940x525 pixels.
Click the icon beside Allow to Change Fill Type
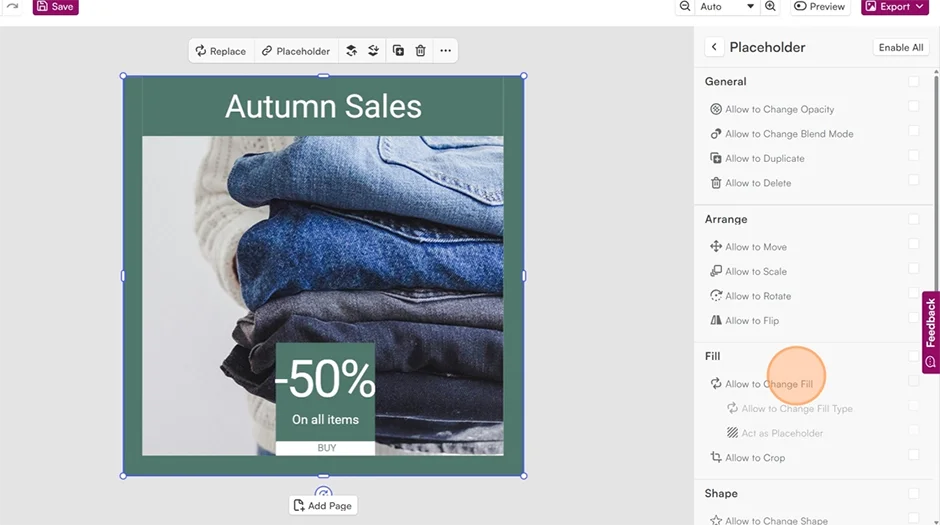pyautogui.click(x=732, y=408)
